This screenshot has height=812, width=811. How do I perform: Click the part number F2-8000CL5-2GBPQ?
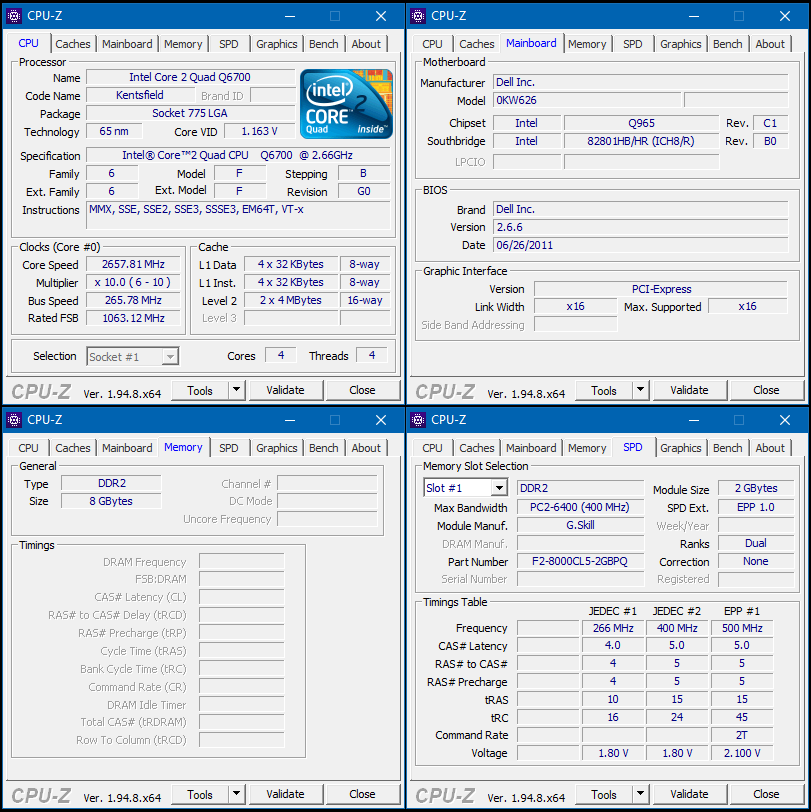point(580,562)
